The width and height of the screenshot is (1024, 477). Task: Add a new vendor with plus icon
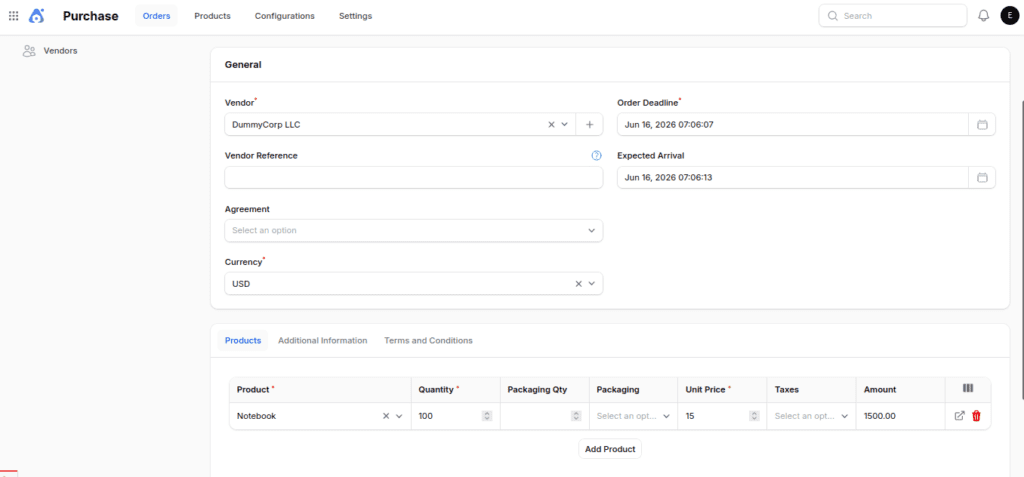pyautogui.click(x=589, y=124)
